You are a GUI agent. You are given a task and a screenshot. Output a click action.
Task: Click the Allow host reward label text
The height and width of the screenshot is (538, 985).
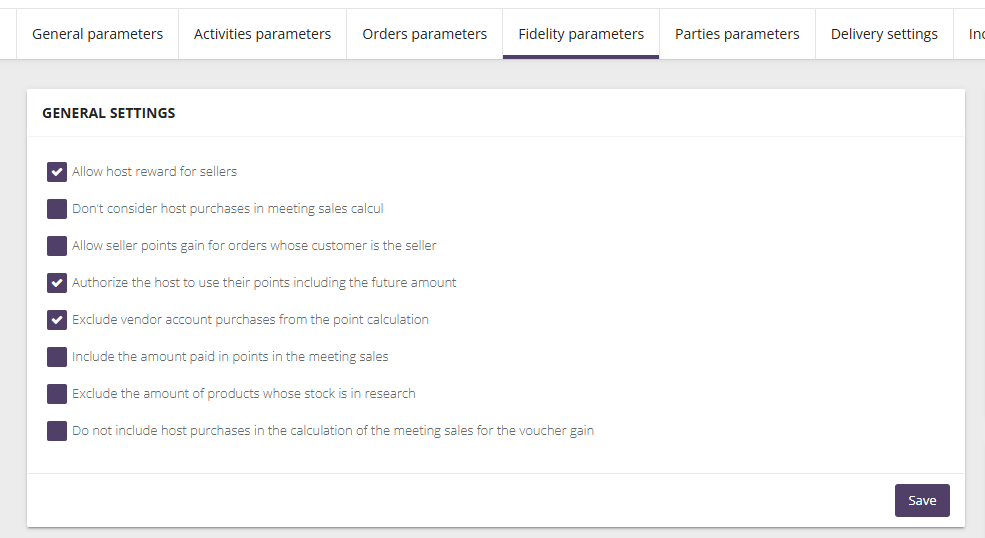pyautogui.click(x=154, y=172)
